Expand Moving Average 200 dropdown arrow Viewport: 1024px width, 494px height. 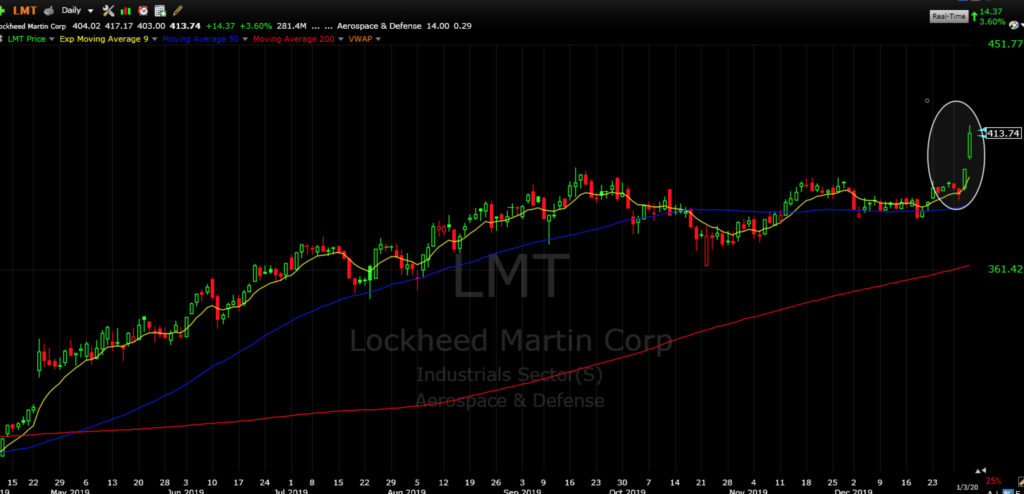pos(340,39)
